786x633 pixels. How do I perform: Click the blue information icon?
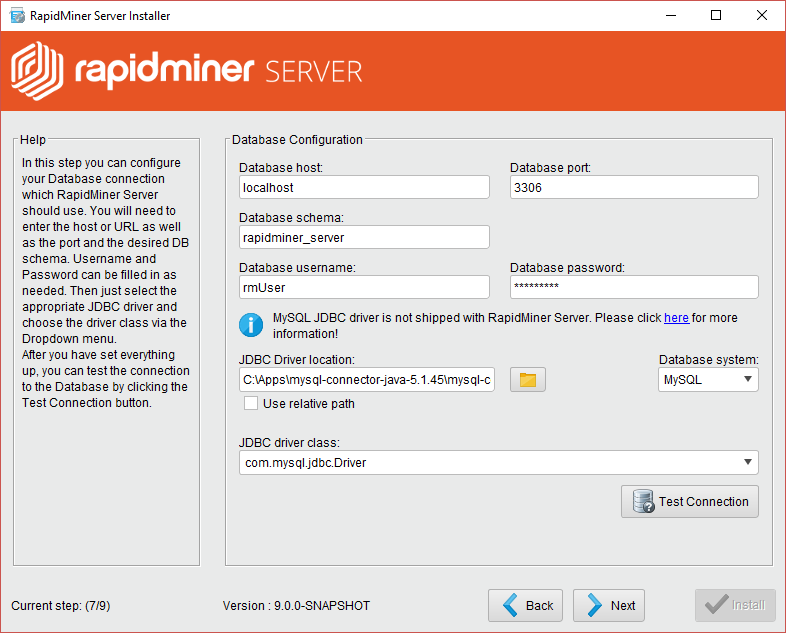(x=250, y=325)
